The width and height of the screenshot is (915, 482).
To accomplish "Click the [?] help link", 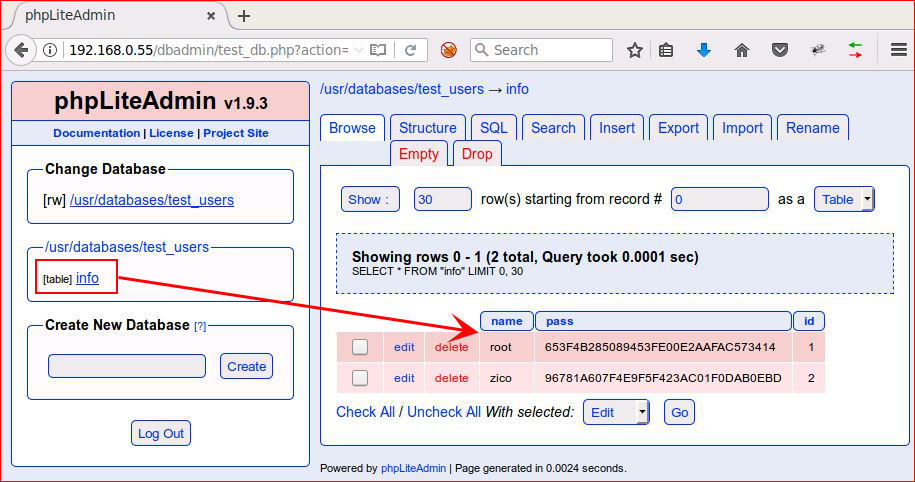I will pyautogui.click(x=200, y=326).
